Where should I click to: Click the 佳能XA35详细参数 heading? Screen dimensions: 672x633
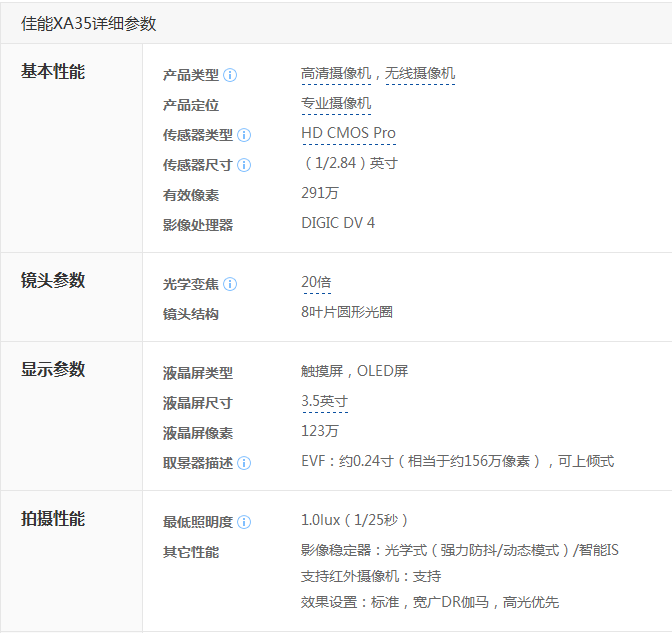(x=89, y=24)
